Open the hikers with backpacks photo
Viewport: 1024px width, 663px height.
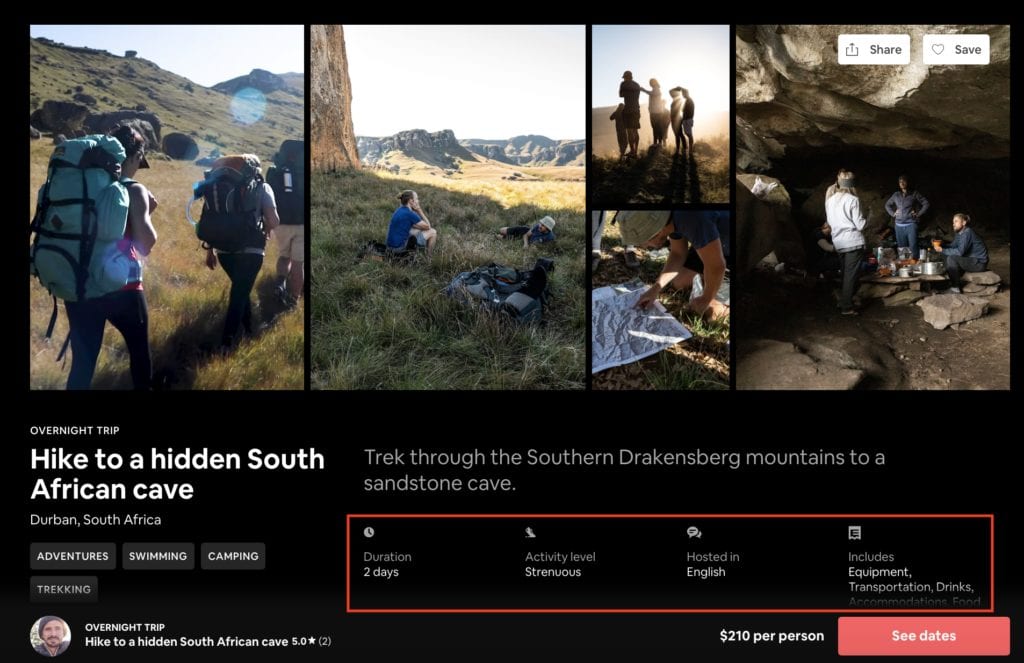[x=167, y=207]
